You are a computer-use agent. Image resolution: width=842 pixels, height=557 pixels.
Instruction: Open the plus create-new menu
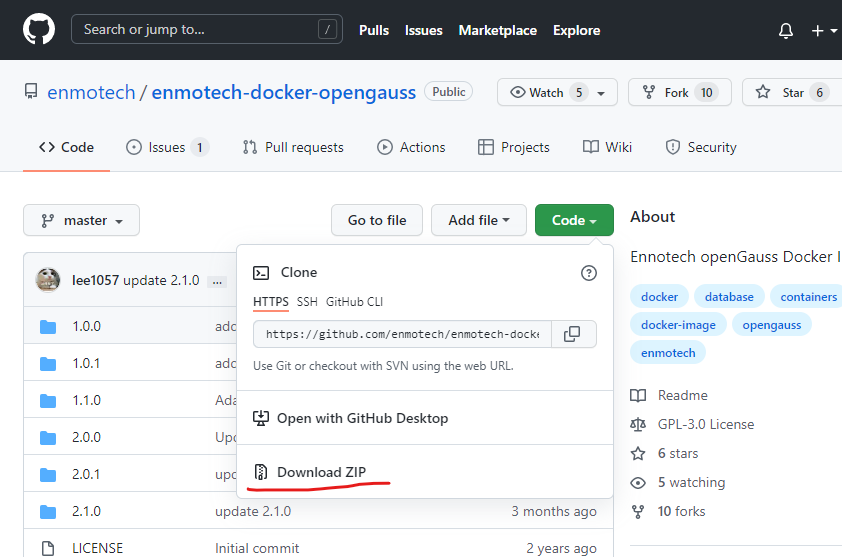coord(823,31)
